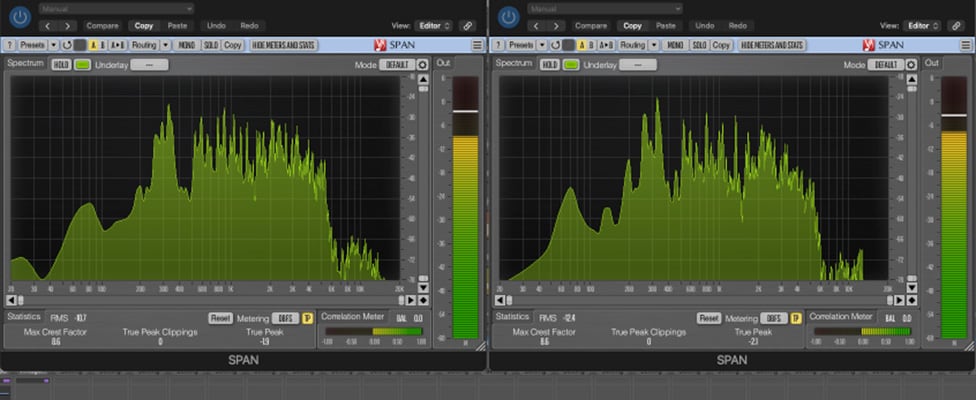Select Correlation Meter tab in right SPAN
Screen dimensions: 976x400
click(x=841, y=317)
